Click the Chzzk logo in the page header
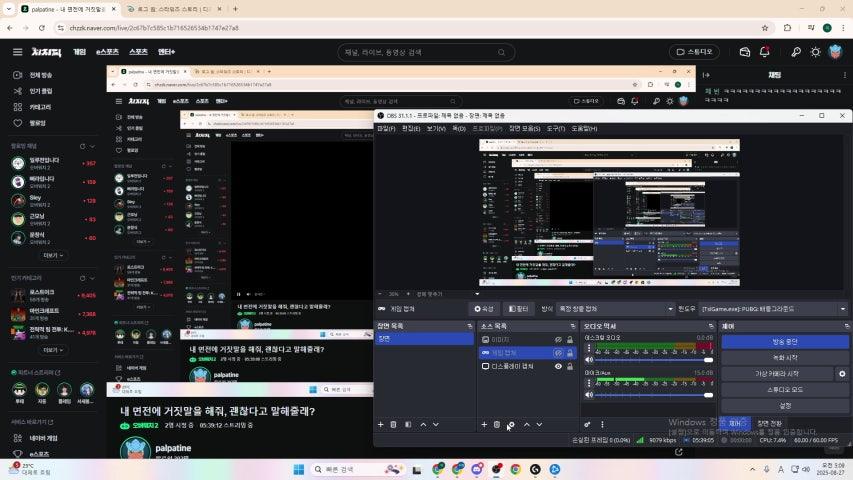Viewport: 853px width, 480px height. pyautogui.click(x=46, y=52)
